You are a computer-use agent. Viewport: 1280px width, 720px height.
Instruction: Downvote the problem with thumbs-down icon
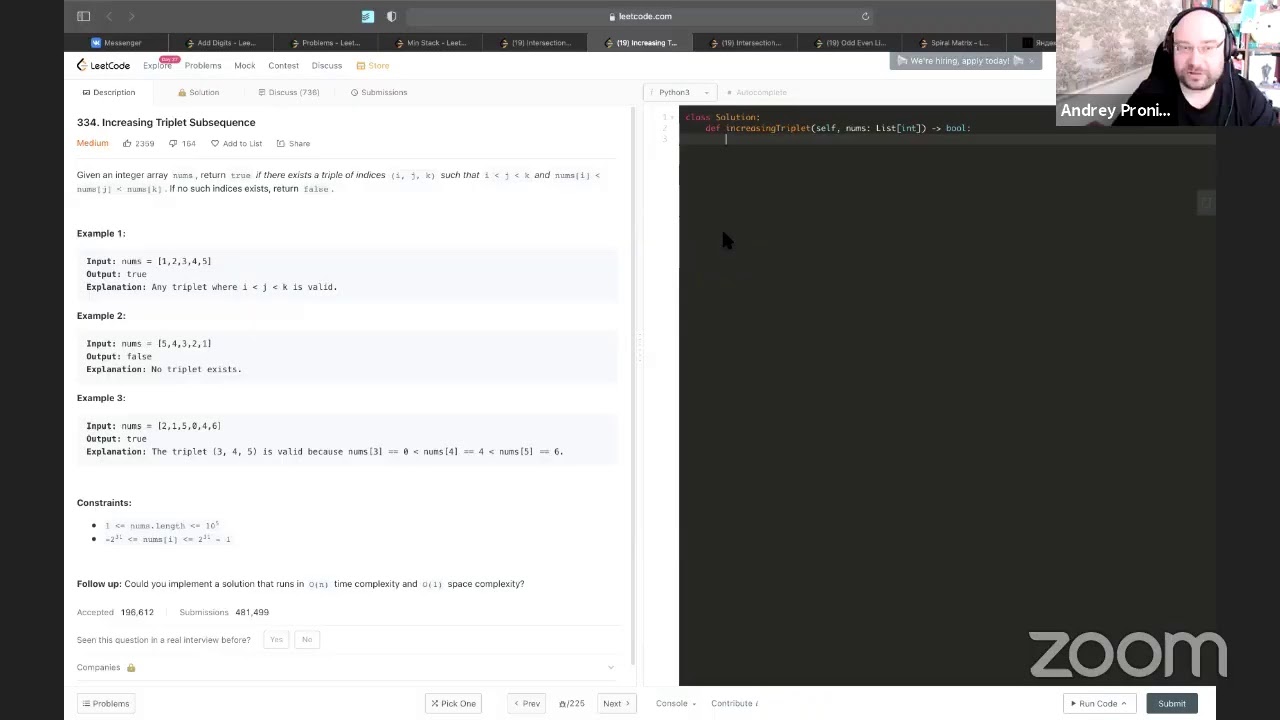(x=182, y=144)
